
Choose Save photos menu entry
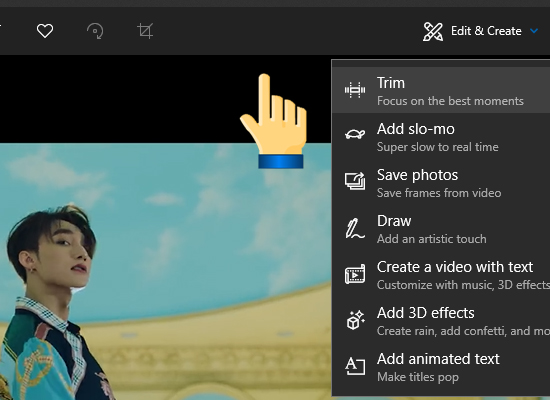pos(441,182)
